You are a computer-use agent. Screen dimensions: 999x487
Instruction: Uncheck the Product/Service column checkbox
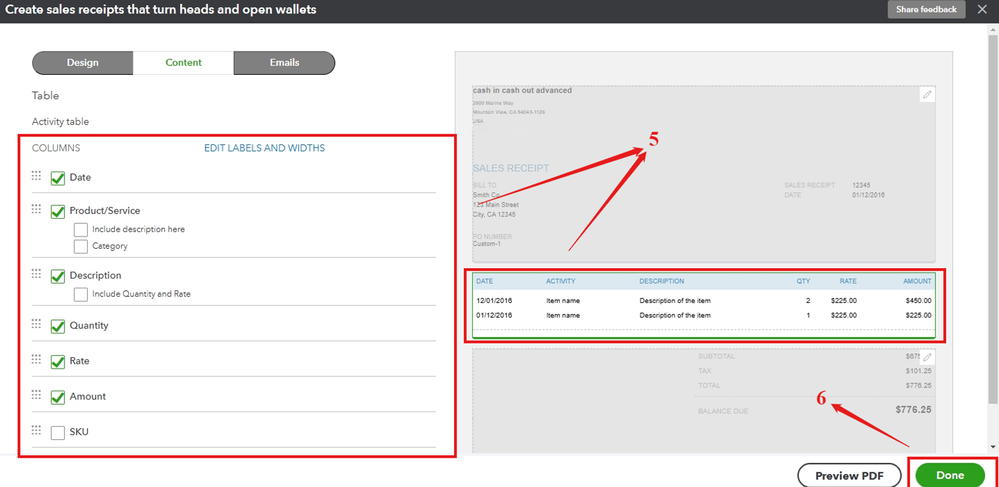pyautogui.click(x=58, y=211)
